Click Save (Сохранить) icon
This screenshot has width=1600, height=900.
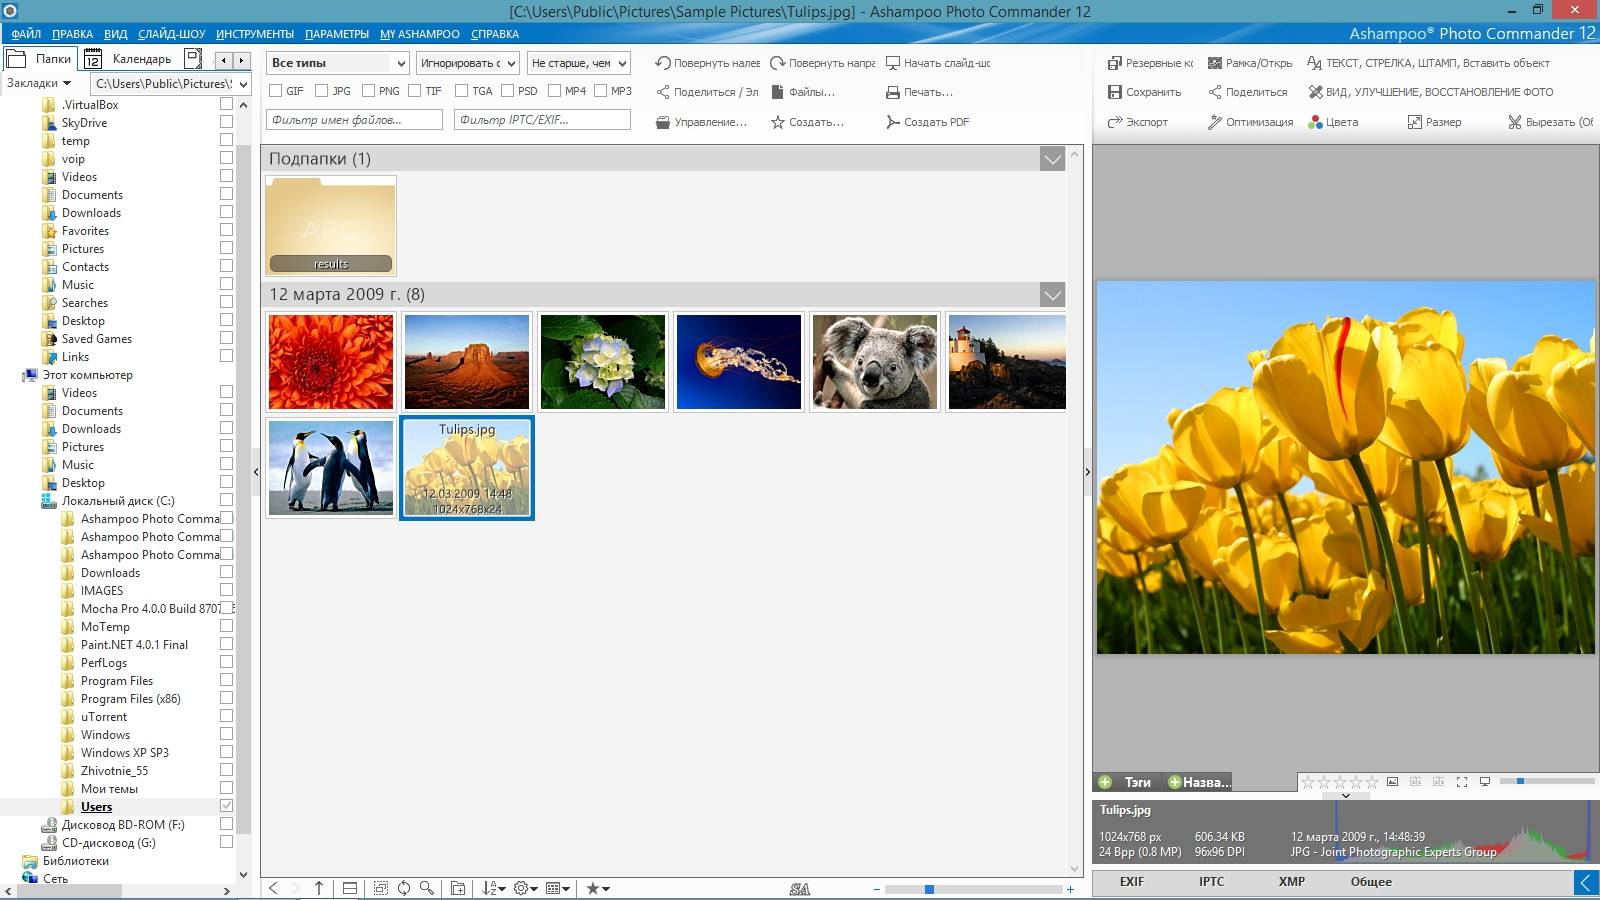tap(1115, 92)
